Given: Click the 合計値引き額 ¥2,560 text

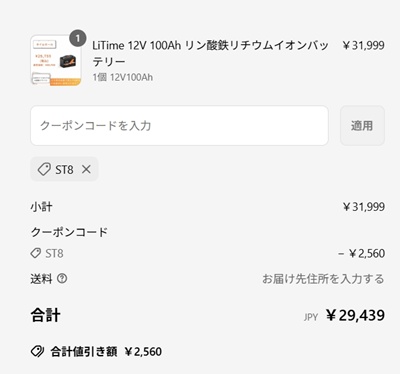Looking at the screenshot, I should [106, 352].
